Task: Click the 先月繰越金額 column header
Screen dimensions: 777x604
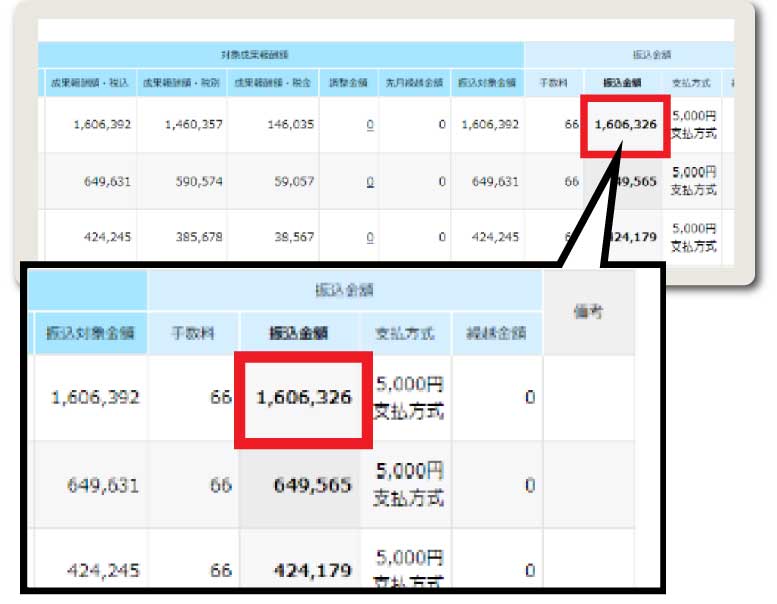Action: click(414, 83)
